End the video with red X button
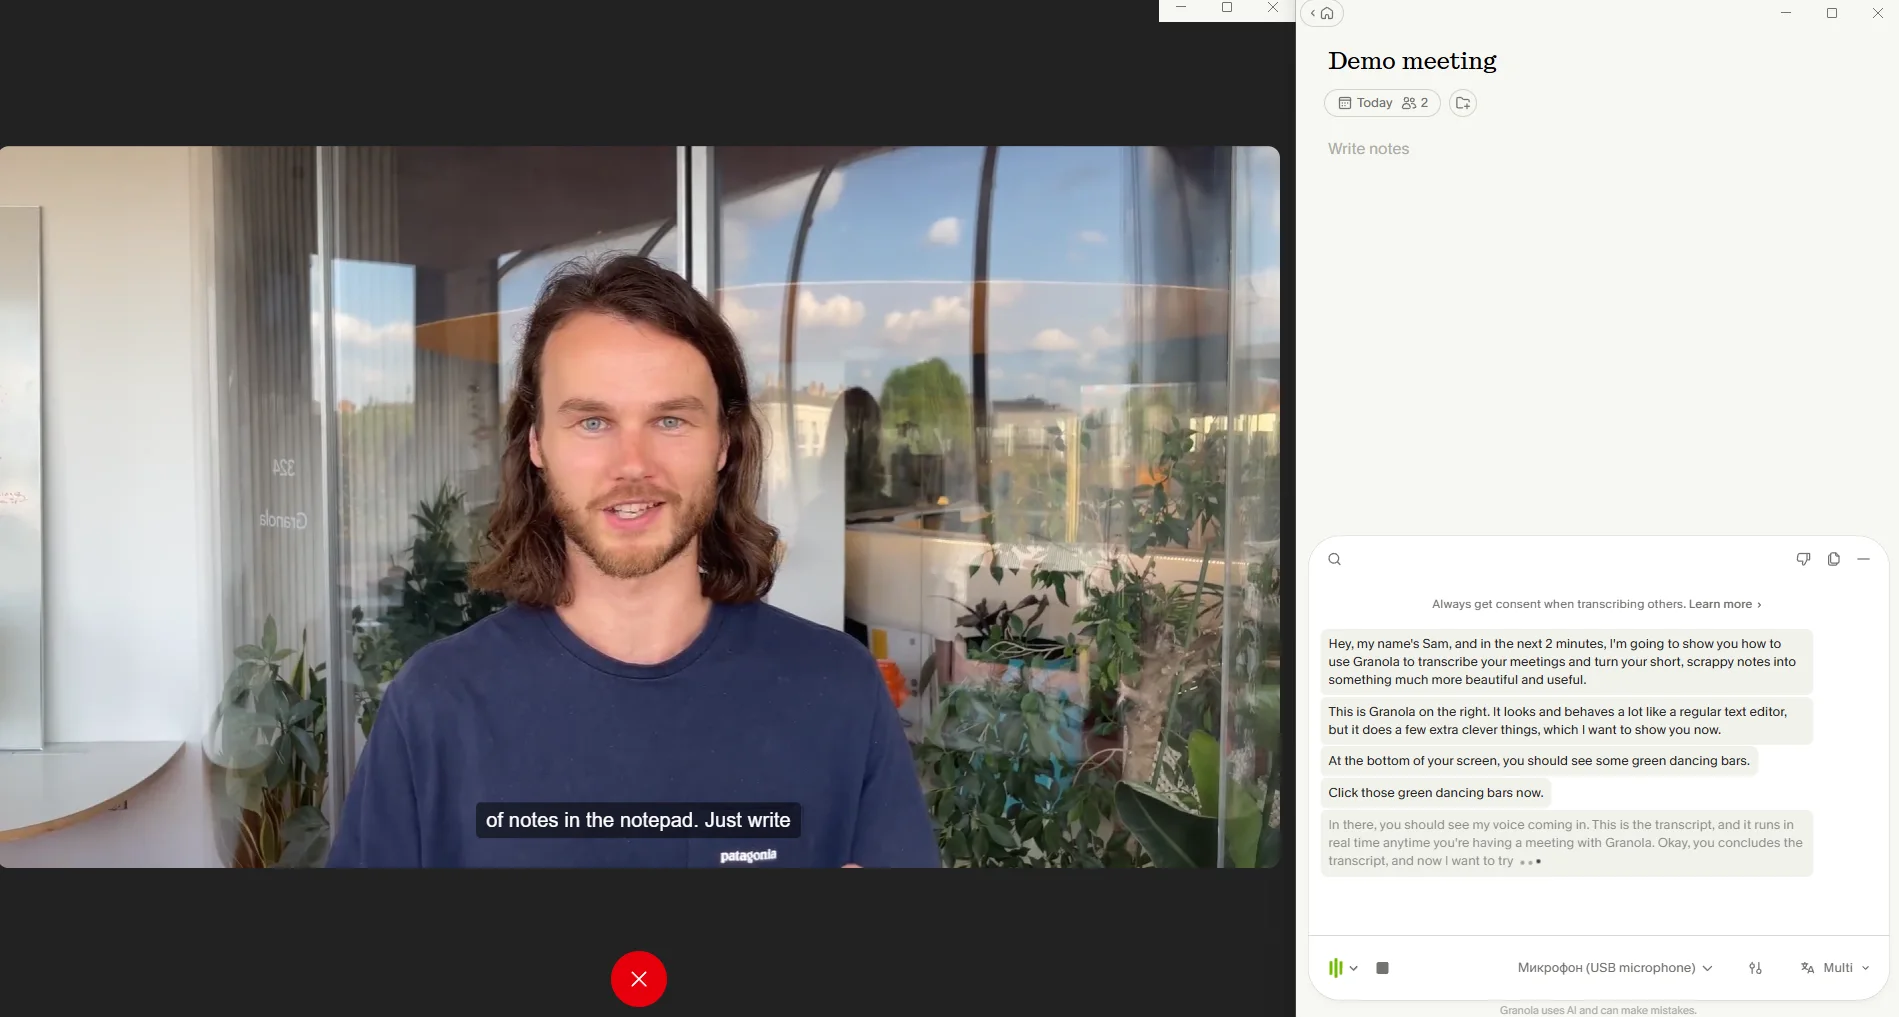Viewport: 1899px width, 1017px height. pos(639,979)
